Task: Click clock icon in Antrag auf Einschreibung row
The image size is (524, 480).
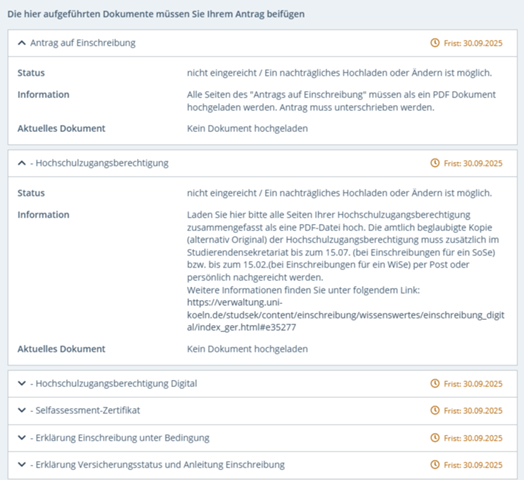Action: pos(435,43)
